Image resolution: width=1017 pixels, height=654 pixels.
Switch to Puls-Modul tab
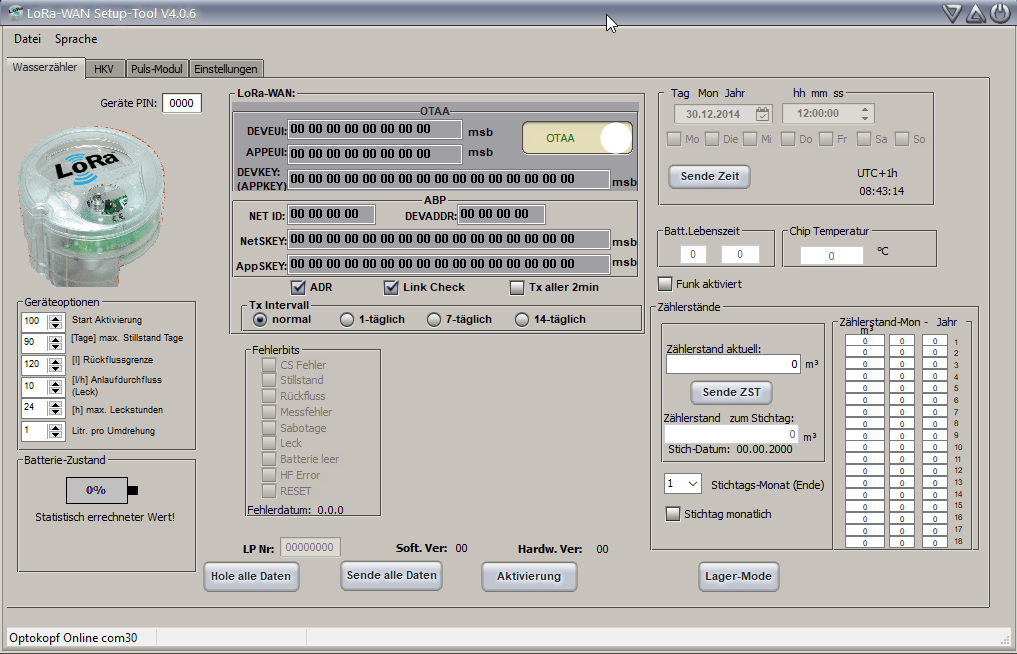coord(156,69)
